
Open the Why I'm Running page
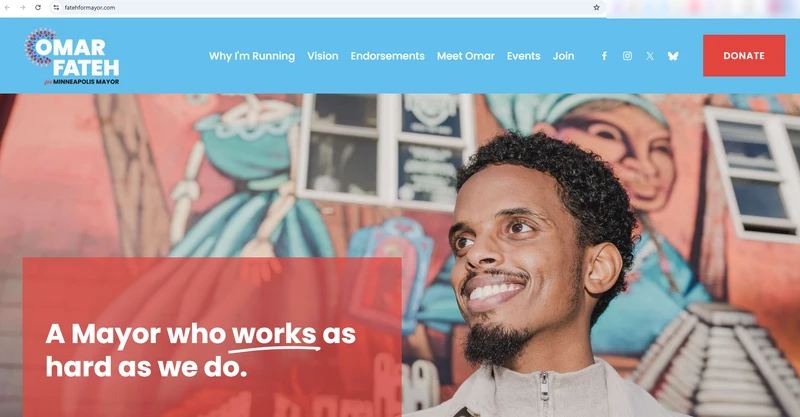(x=252, y=56)
